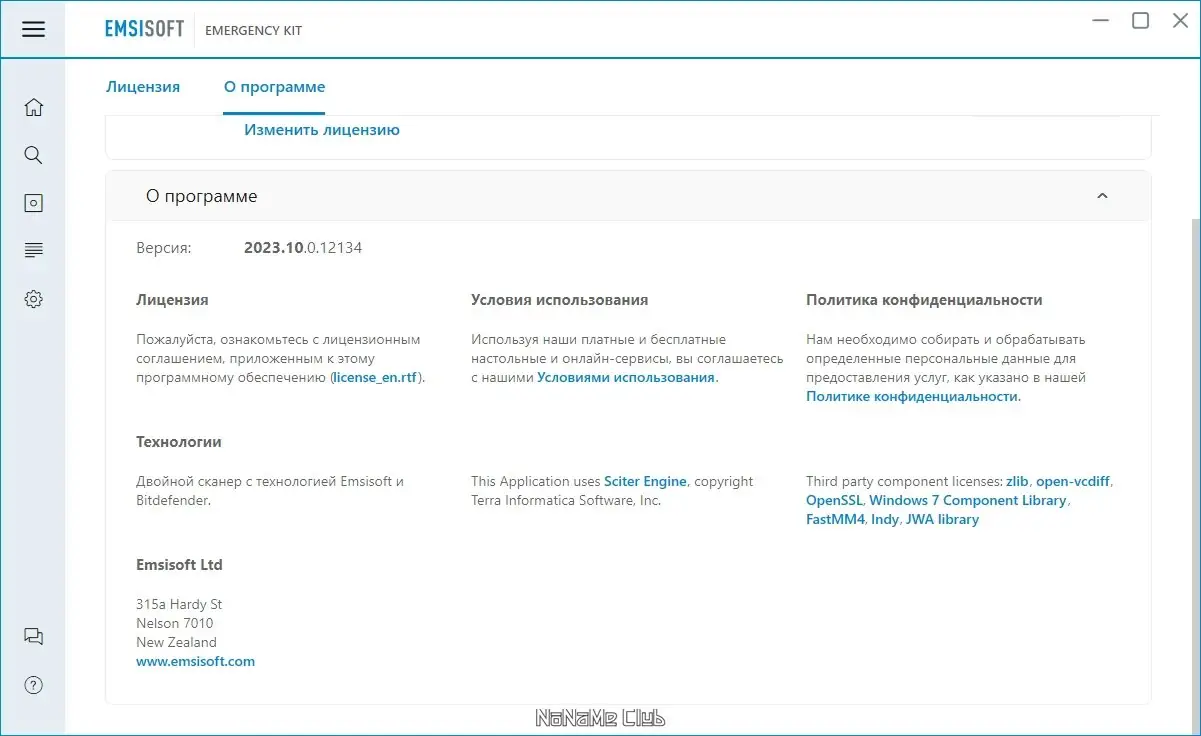Screen dimensions: 1201x736
Task: Open Условиями использования link
Action: click(x=626, y=378)
